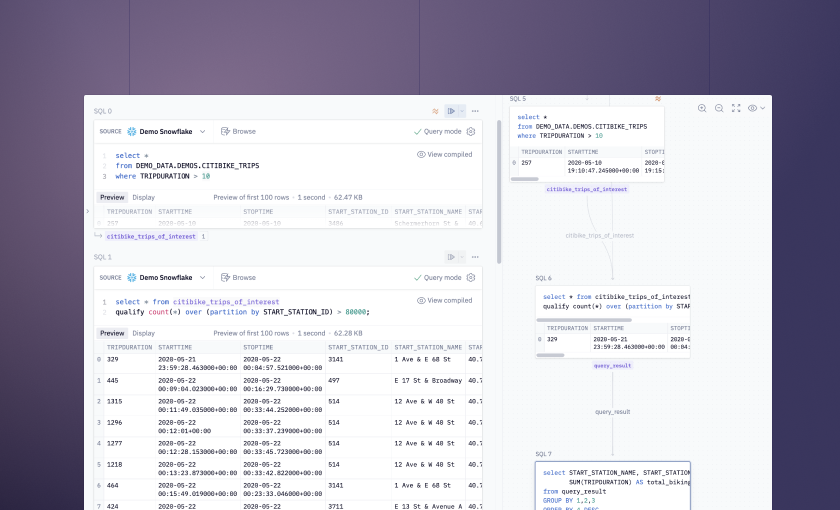Browse data schema from SQL 1 cell
Screen dimensions: 840x510
point(238,278)
